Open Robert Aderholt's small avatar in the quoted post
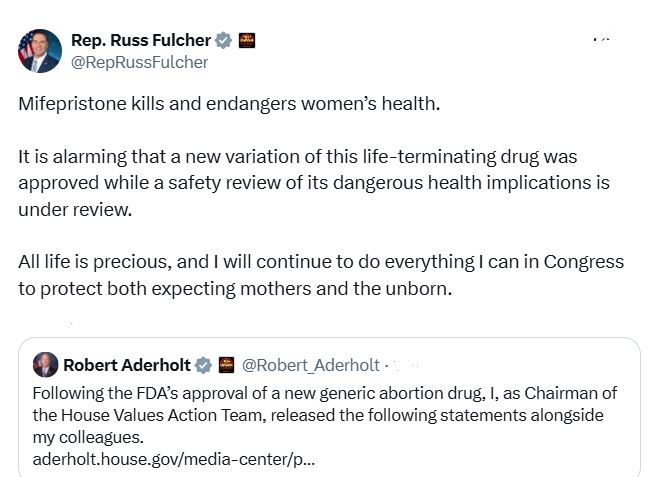656x477 pixels. 45,365
